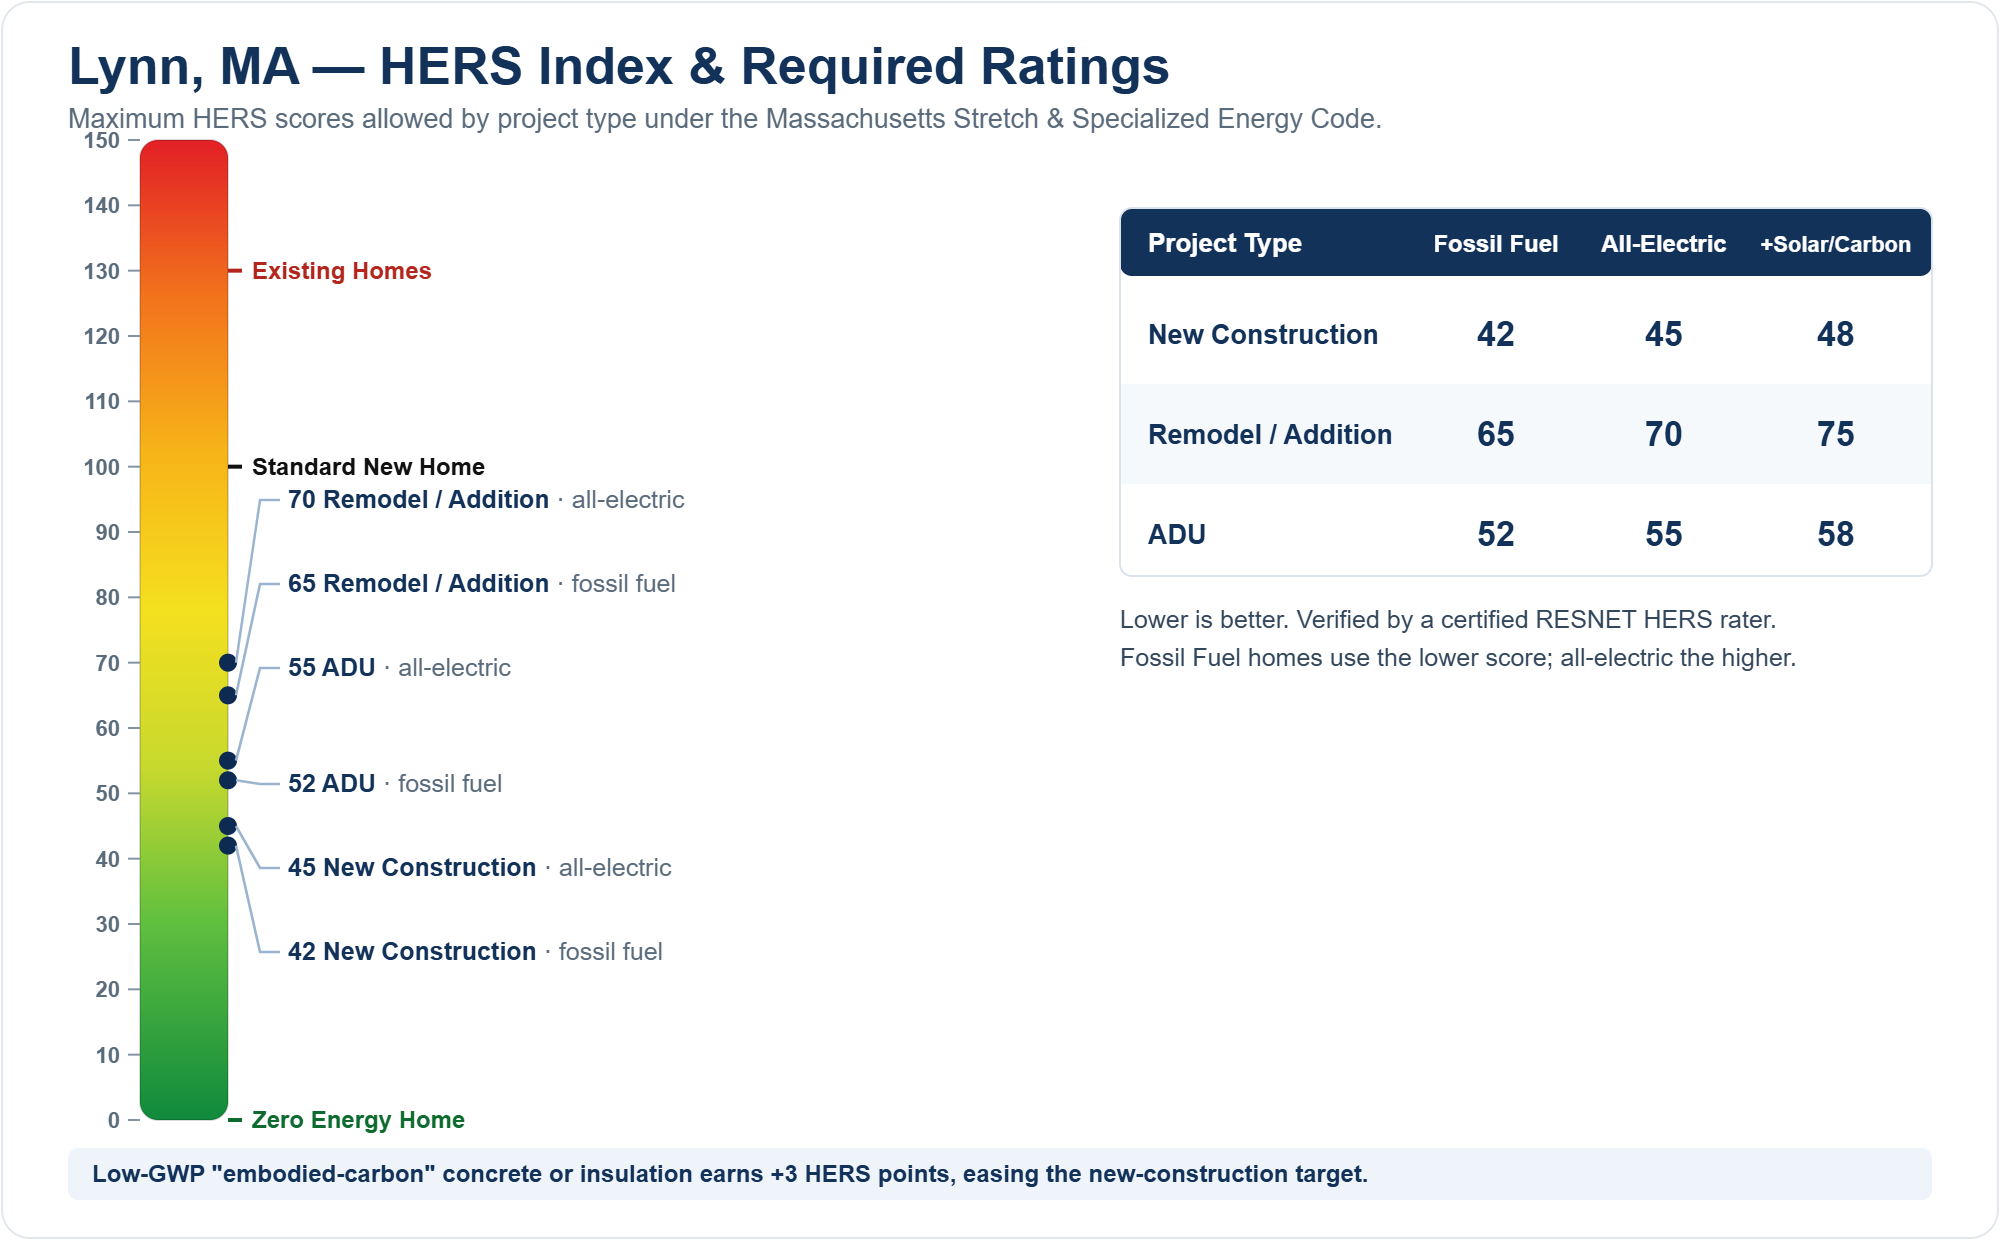The image size is (2000, 1240).
Task: Click the axis tick label 20
Action: [108, 990]
